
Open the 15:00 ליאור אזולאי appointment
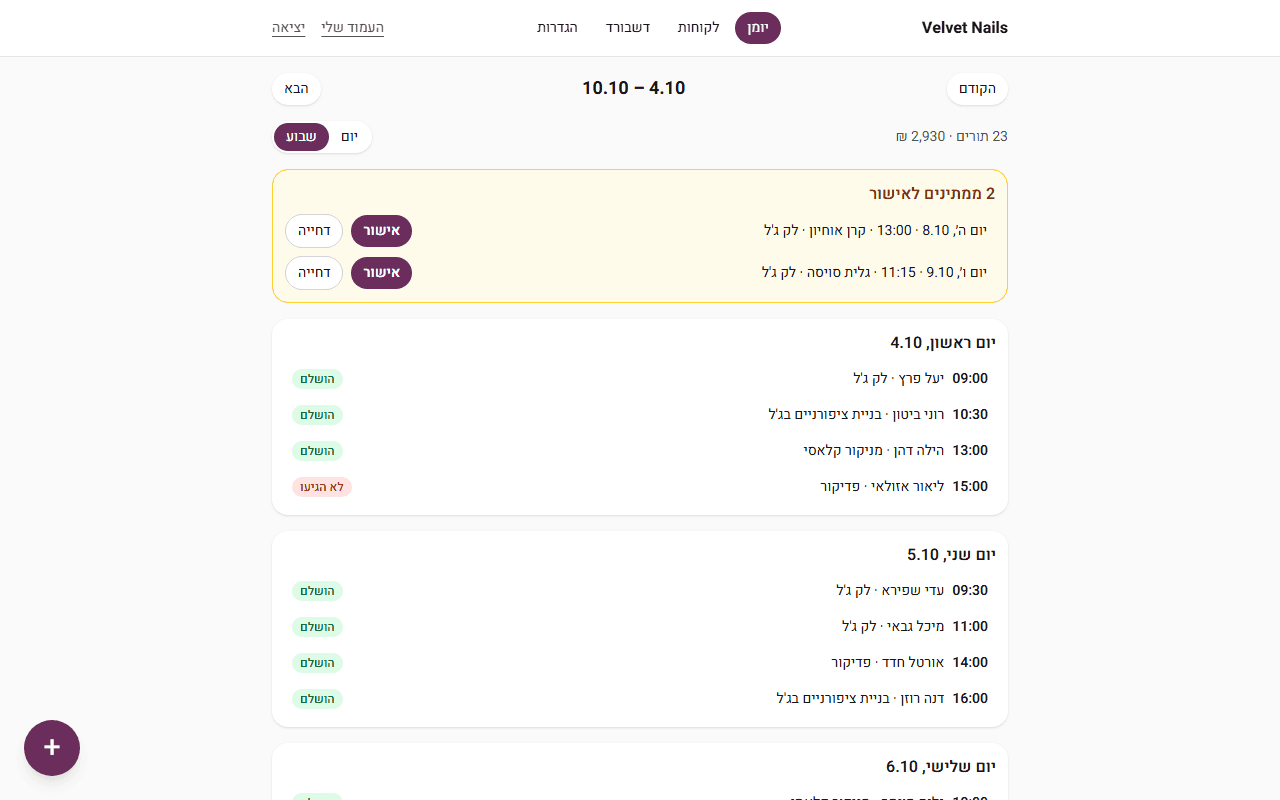[x=640, y=487]
